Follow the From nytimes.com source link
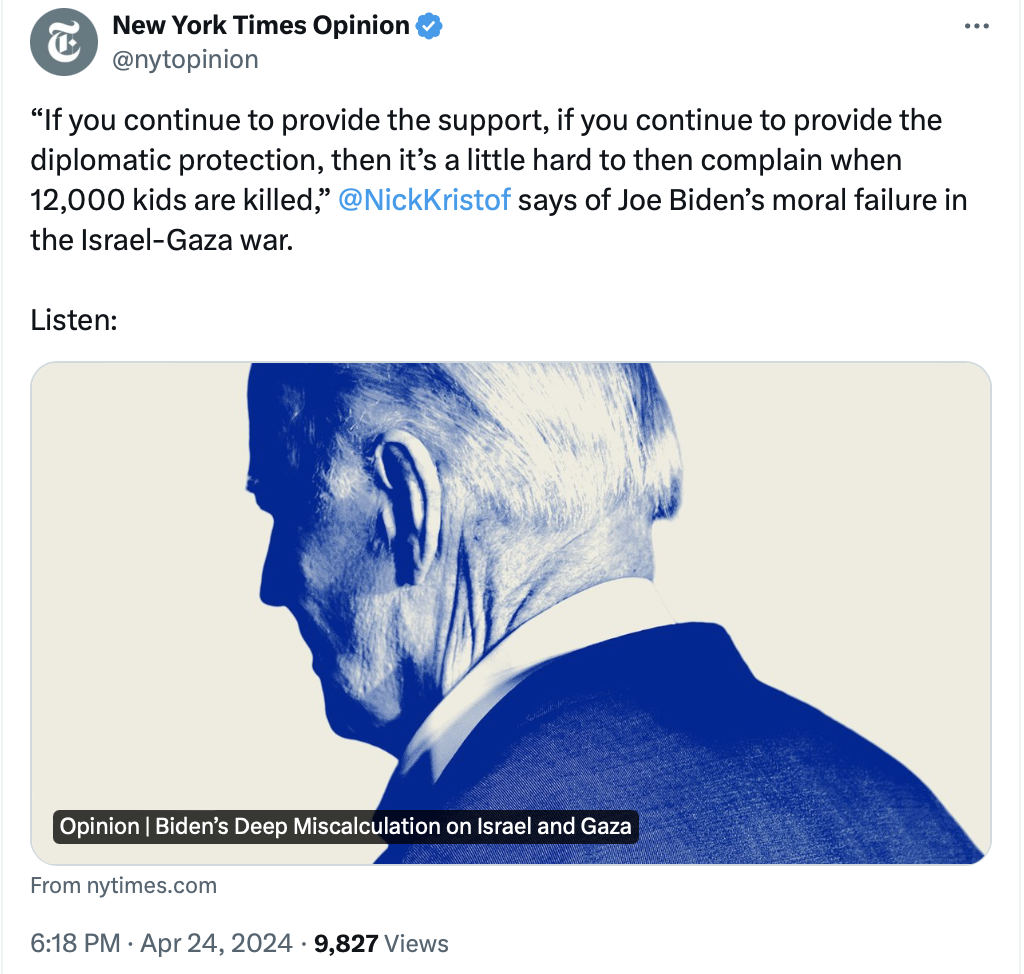The width and height of the screenshot is (1024, 974). 124,885
